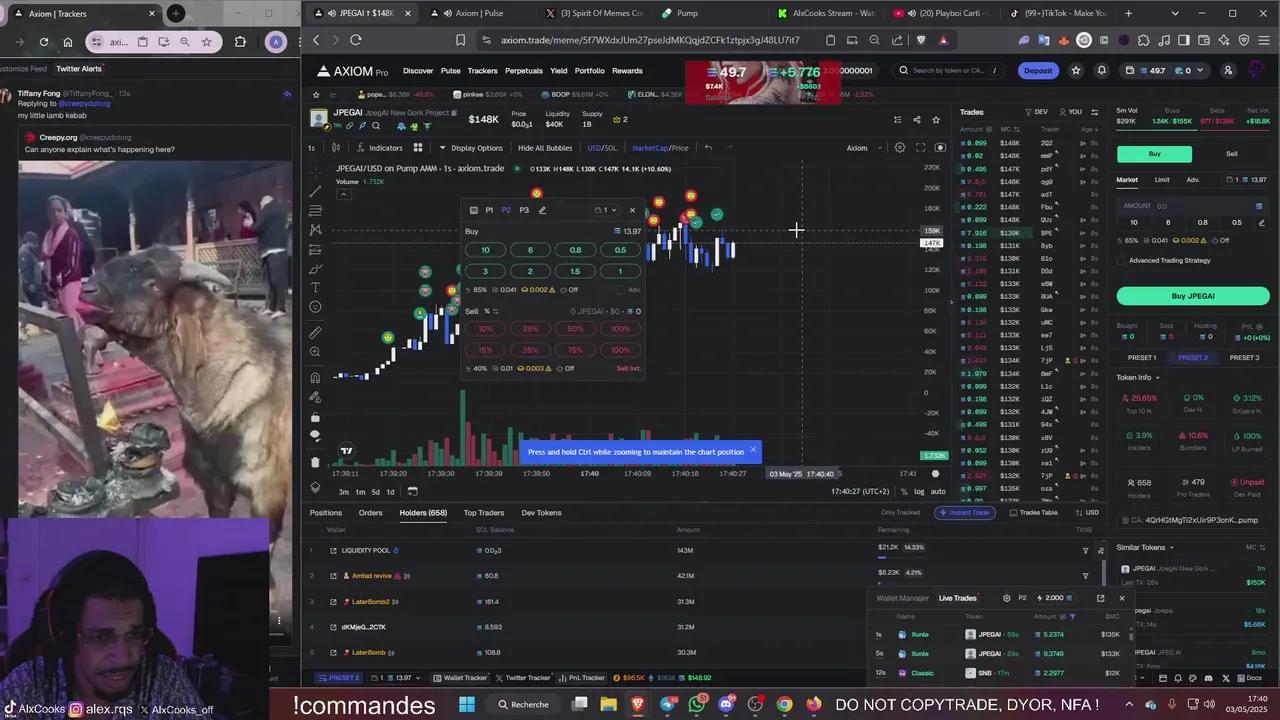Edit the presets in the floating buy panel
The width and height of the screenshot is (1280, 720).
click(542, 210)
